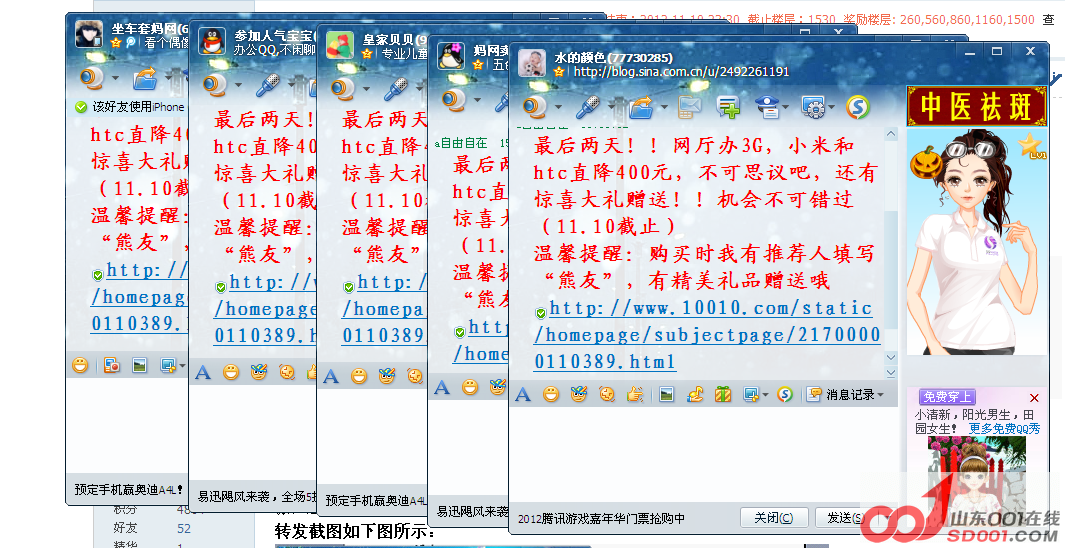Click screenshot capture icon in 水的颜色 chat

pos(750,395)
